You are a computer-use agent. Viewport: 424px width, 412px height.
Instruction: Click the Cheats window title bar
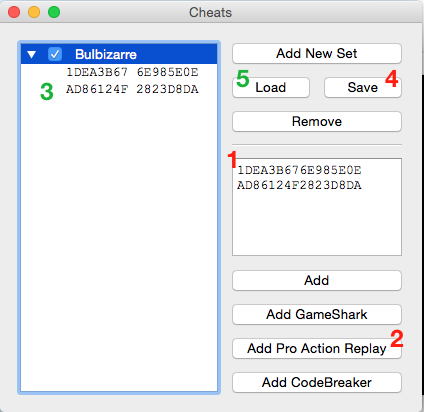point(210,12)
